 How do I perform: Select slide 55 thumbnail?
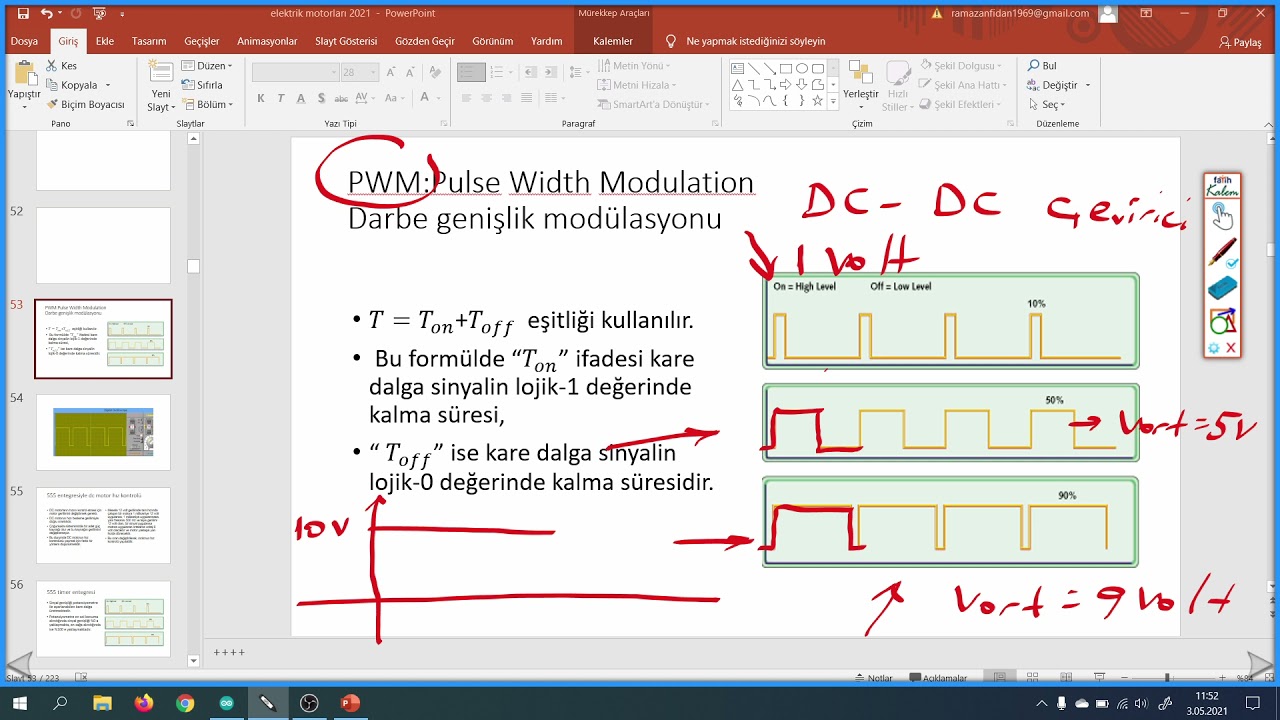point(103,525)
